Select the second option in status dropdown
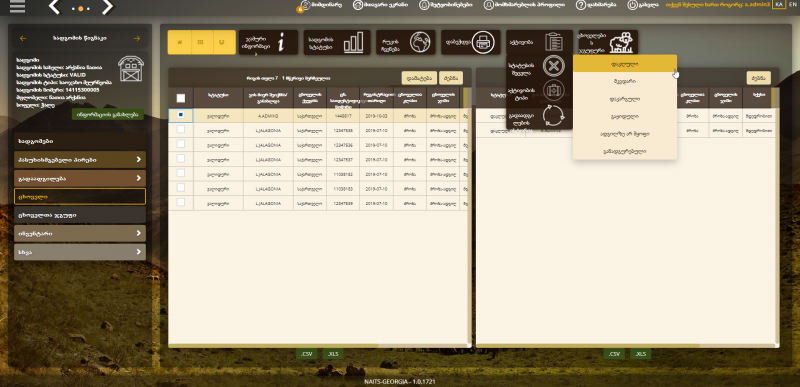Image resolution: width=800 pixels, height=387 pixels. pyautogui.click(x=624, y=81)
